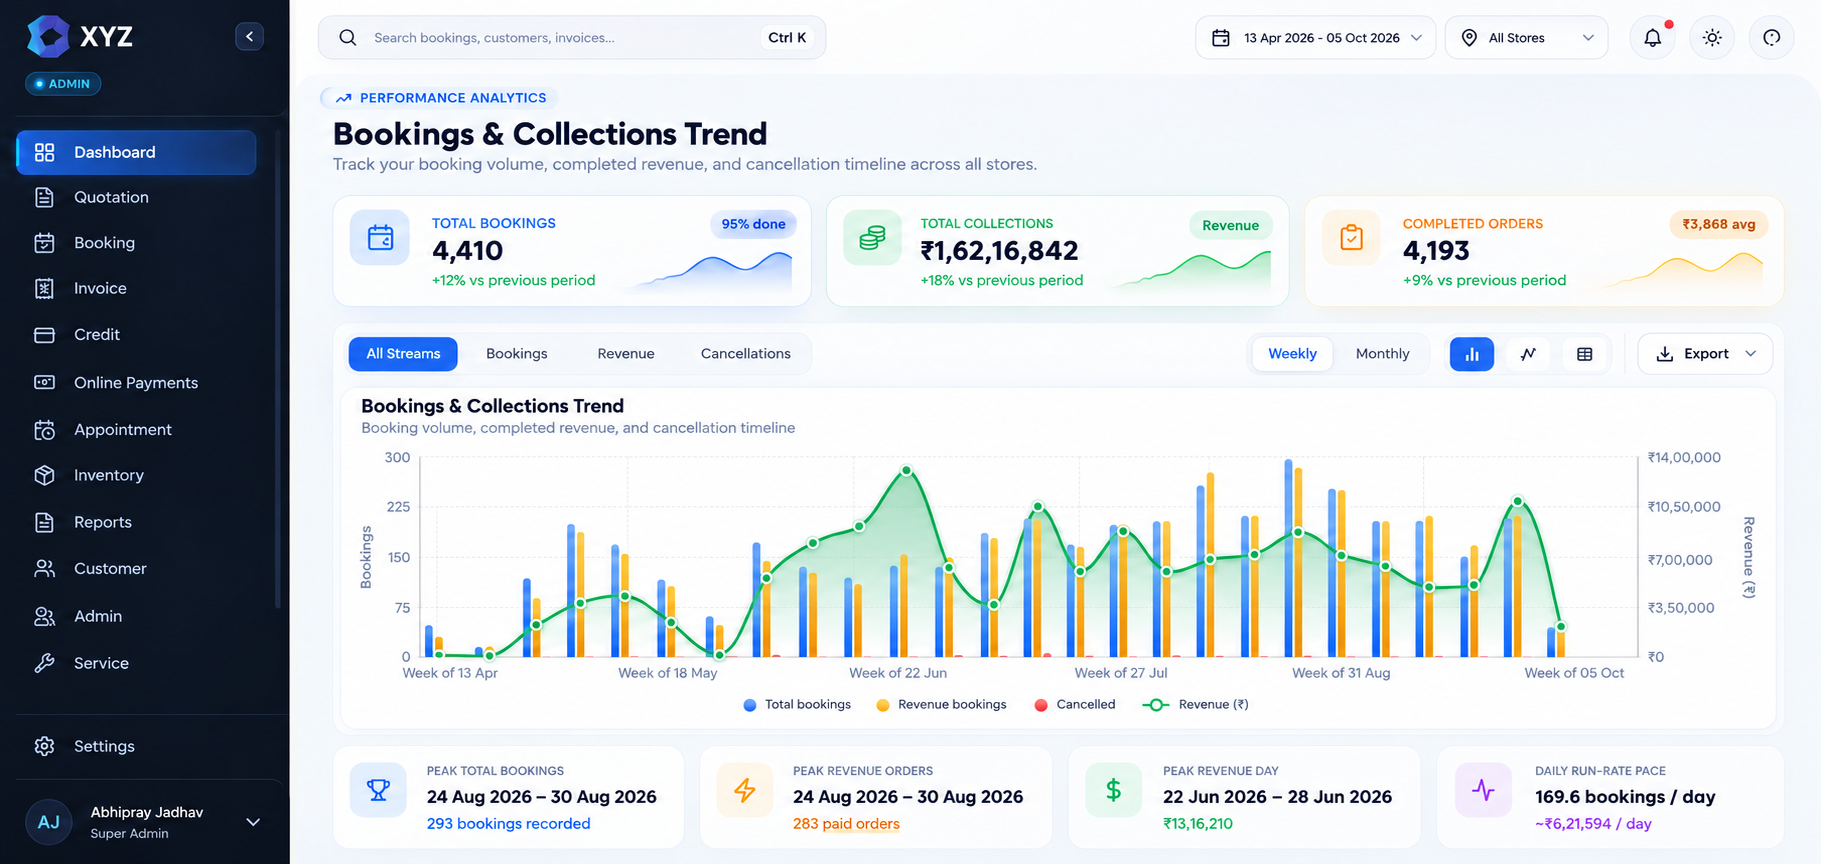The width and height of the screenshot is (1821, 864).
Task: Toggle the Cancelled legend swatch
Action: point(1041,705)
